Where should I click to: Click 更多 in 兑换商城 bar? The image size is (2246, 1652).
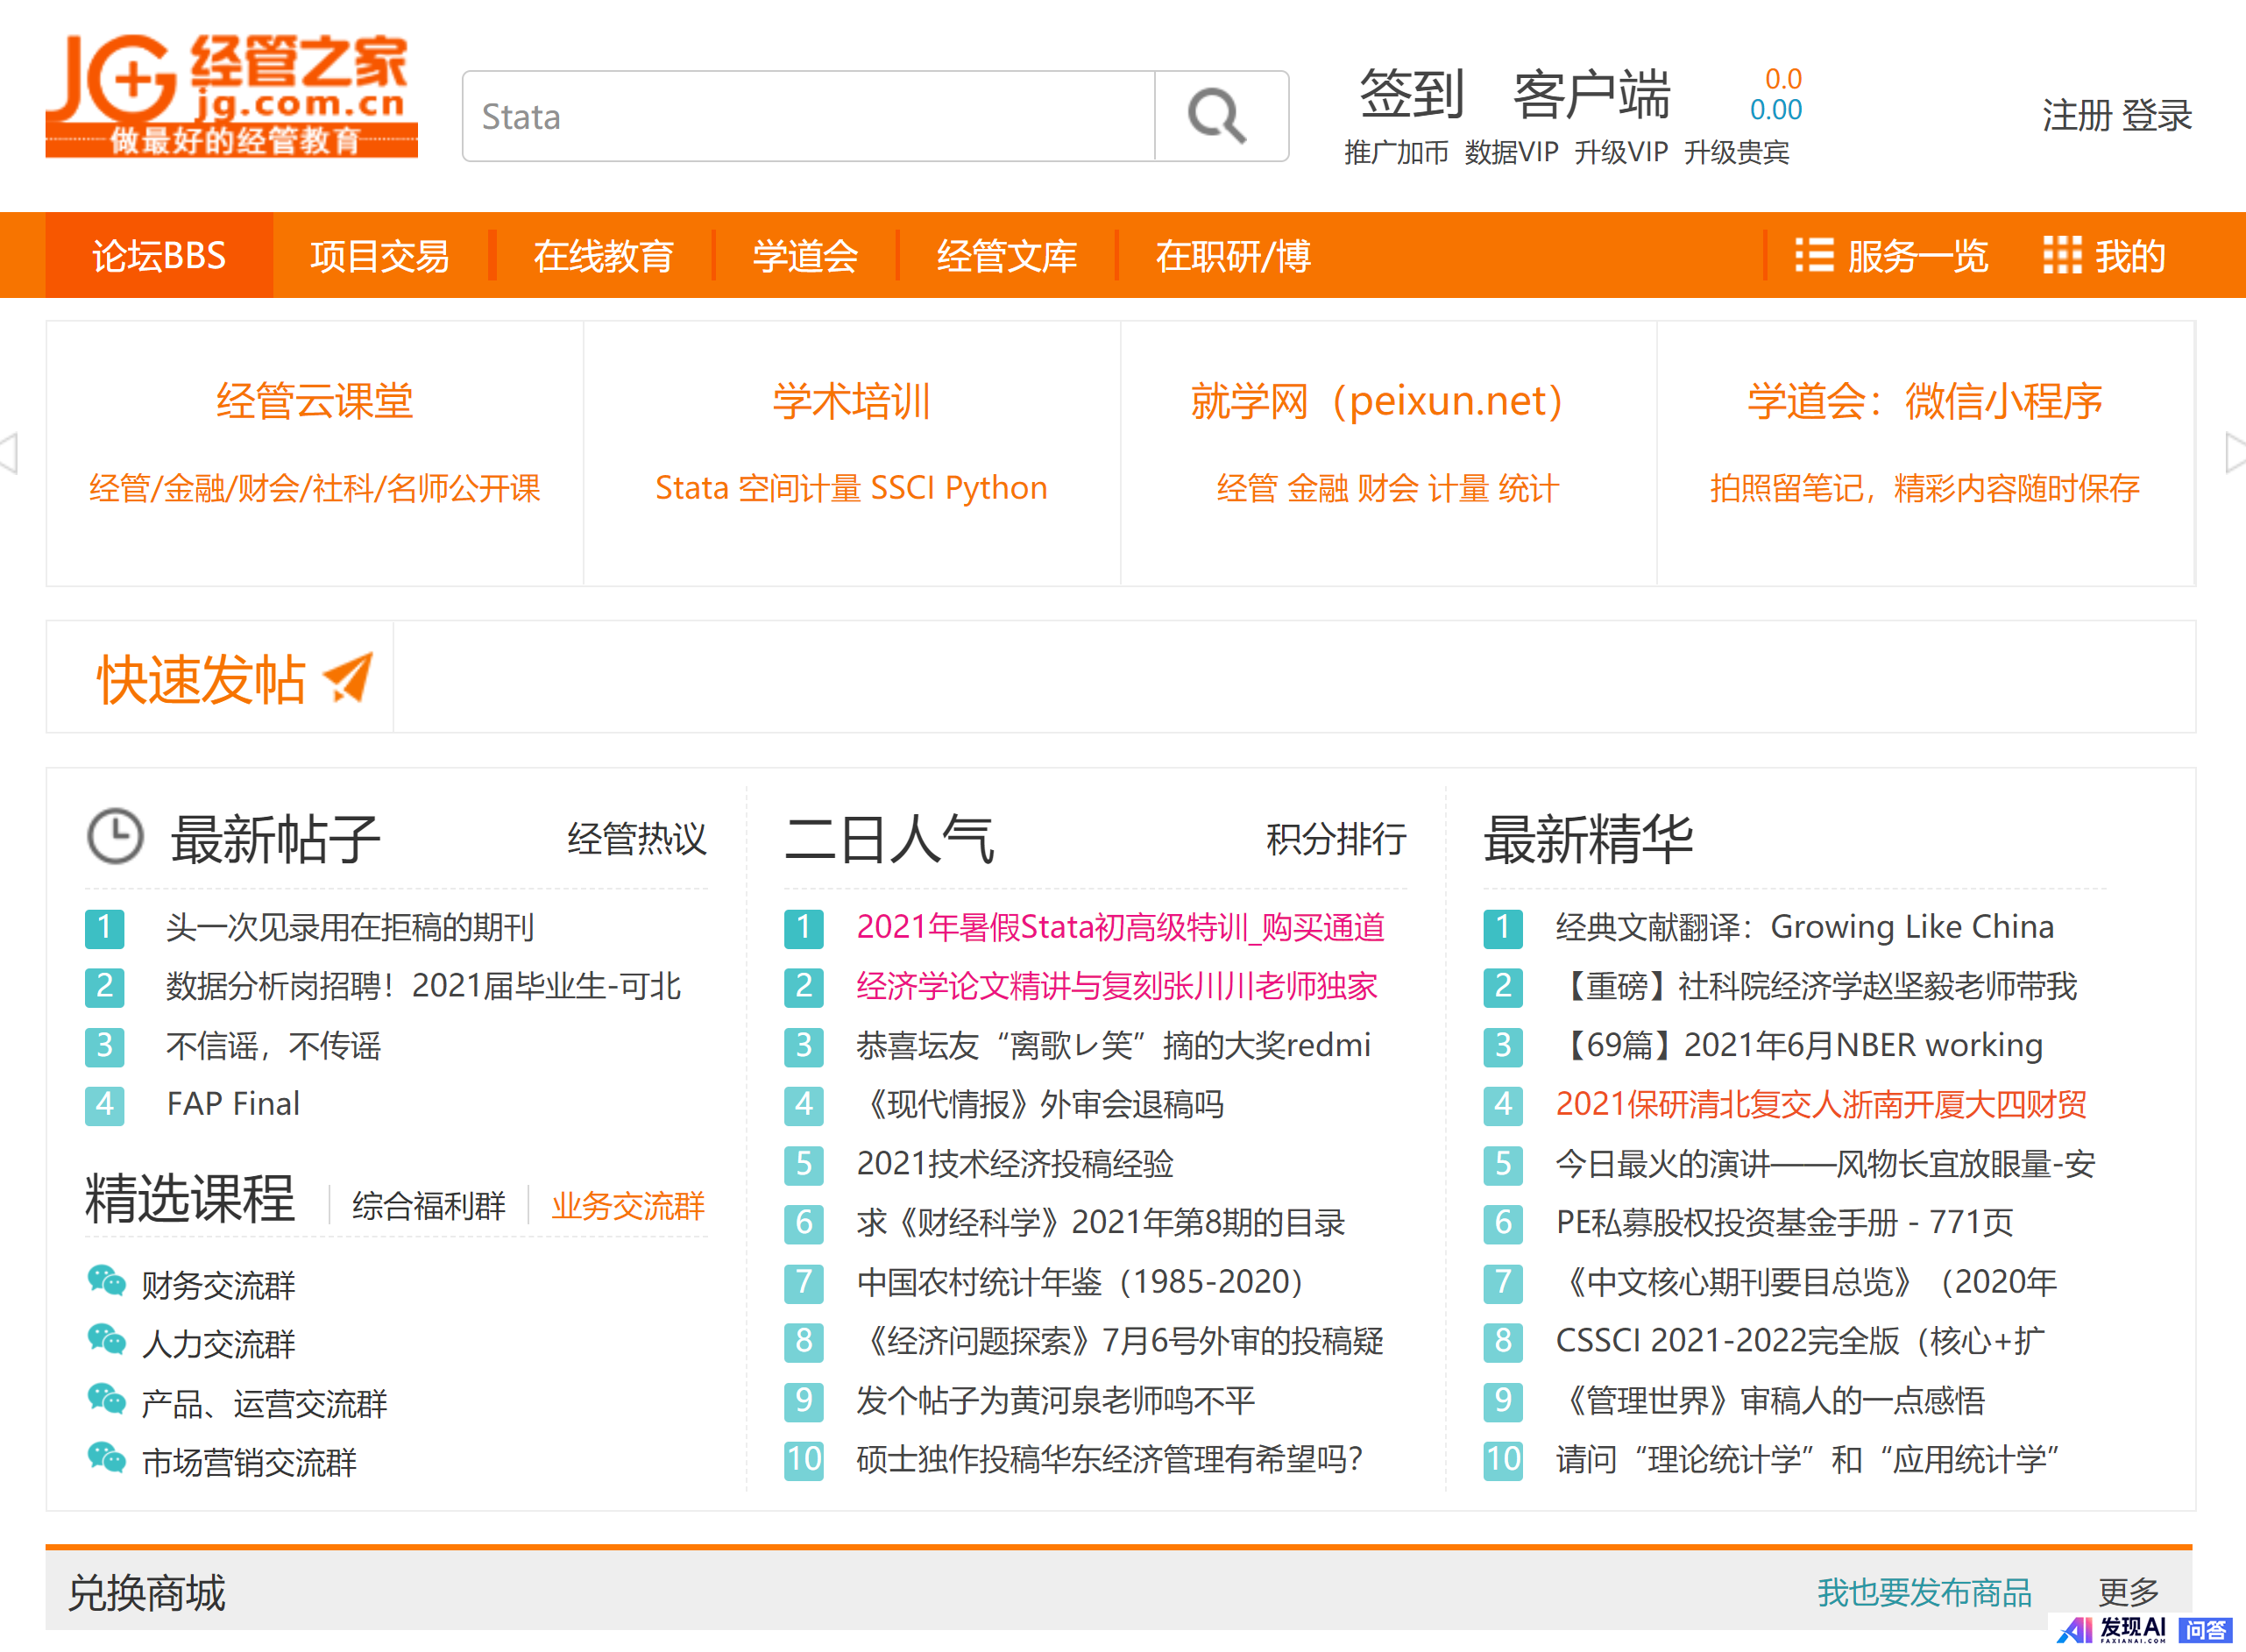2128,1592
